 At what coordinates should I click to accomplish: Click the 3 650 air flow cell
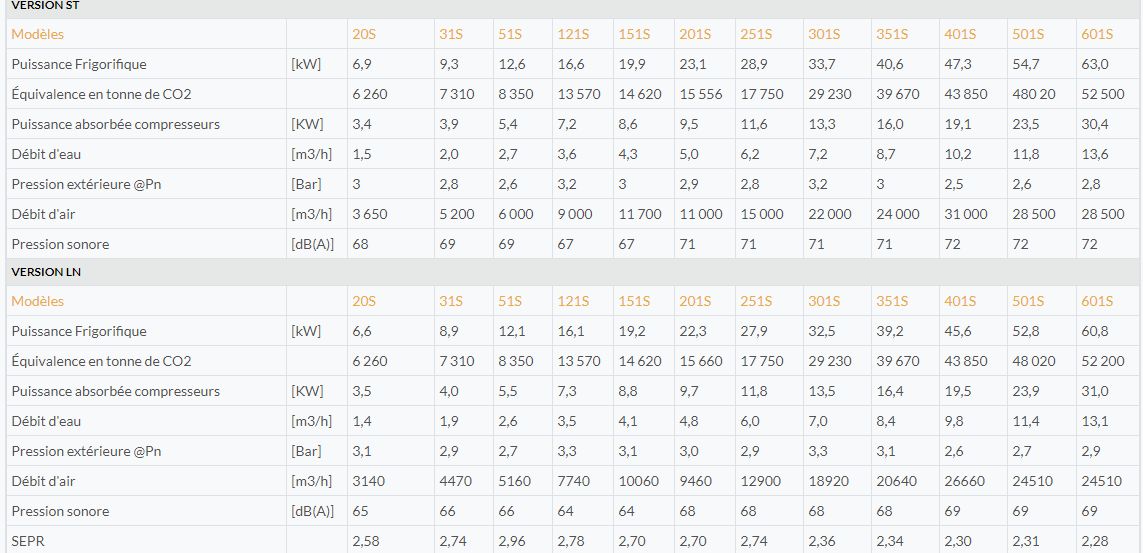click(369, 214)
